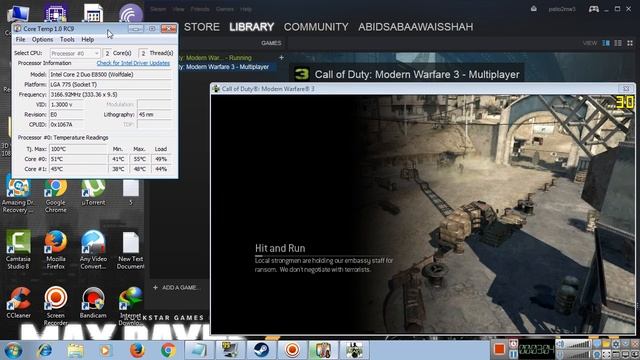Toggle the recorder microphone mute icon

click(561, 355)
